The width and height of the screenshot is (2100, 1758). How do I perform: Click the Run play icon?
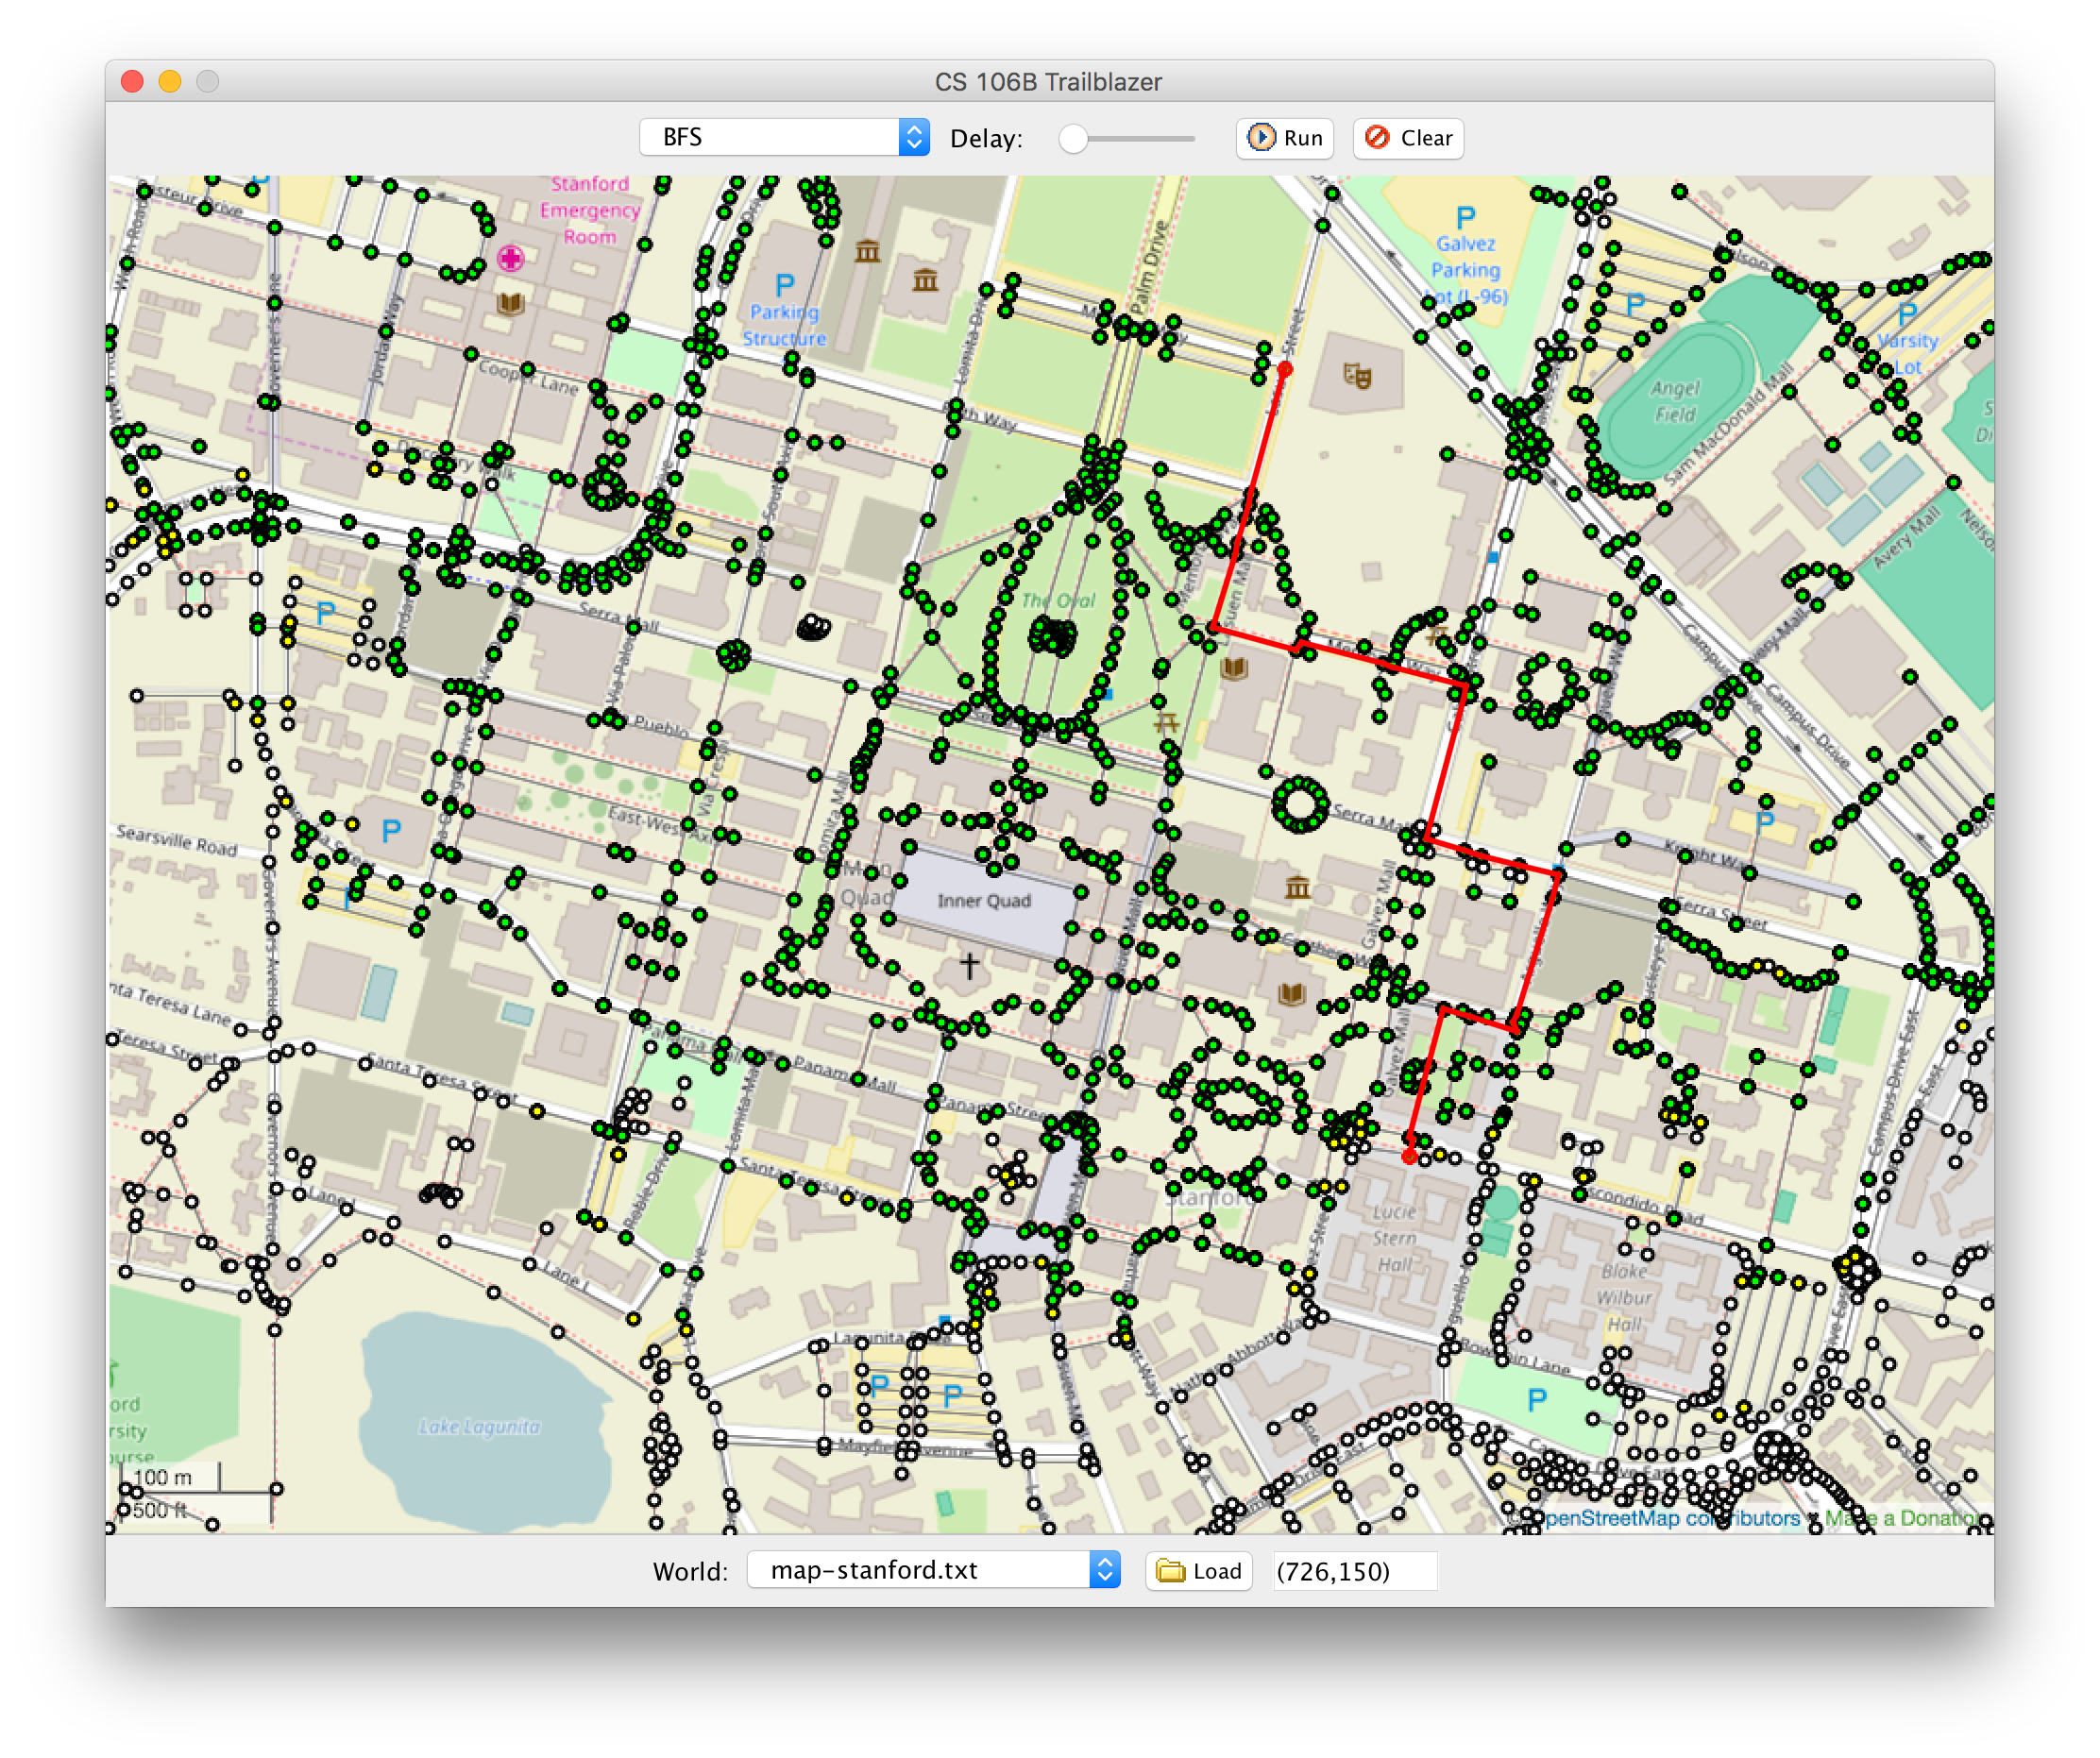click(1262, 137)
